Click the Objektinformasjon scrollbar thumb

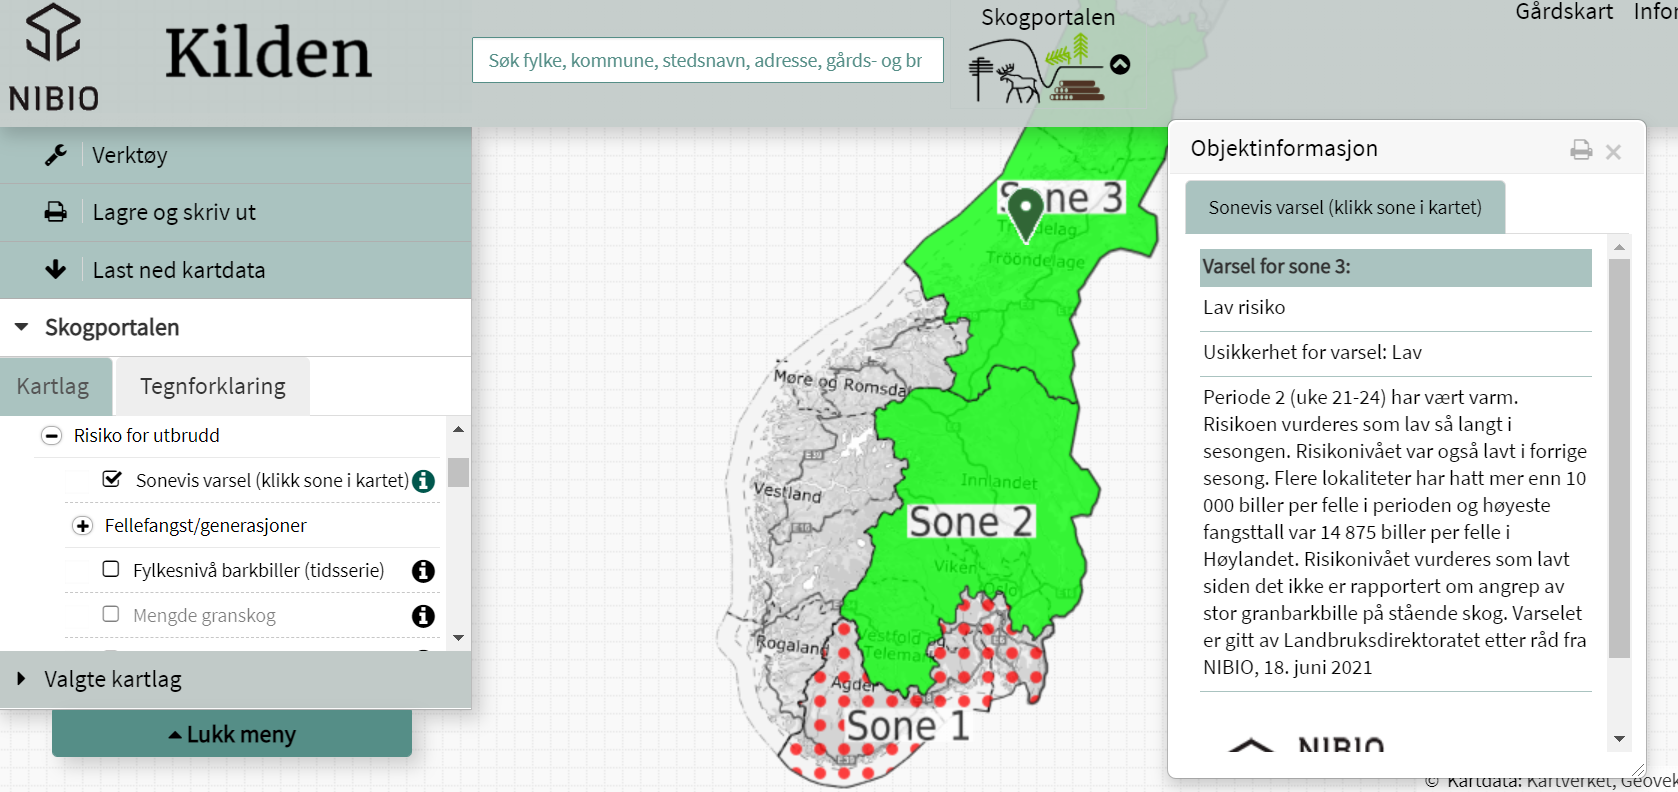(1619, 458)
